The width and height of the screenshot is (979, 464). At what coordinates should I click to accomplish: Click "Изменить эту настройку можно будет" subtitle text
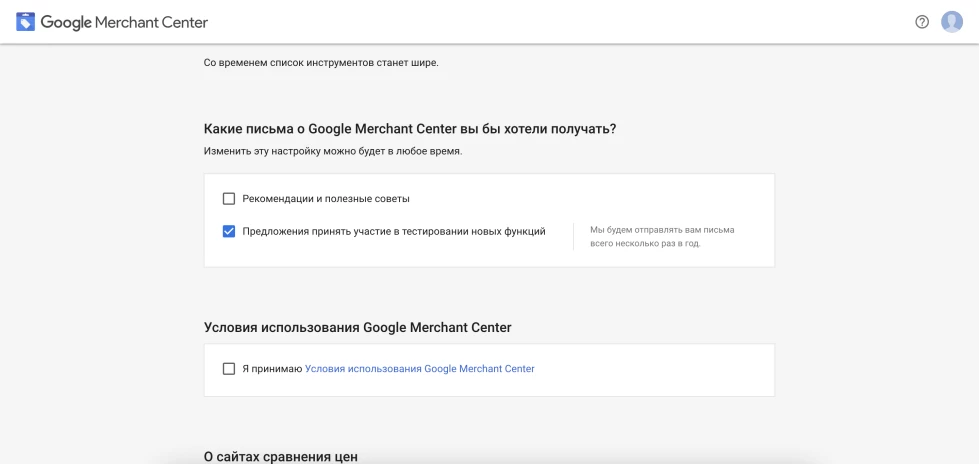[x=333, y=152]
